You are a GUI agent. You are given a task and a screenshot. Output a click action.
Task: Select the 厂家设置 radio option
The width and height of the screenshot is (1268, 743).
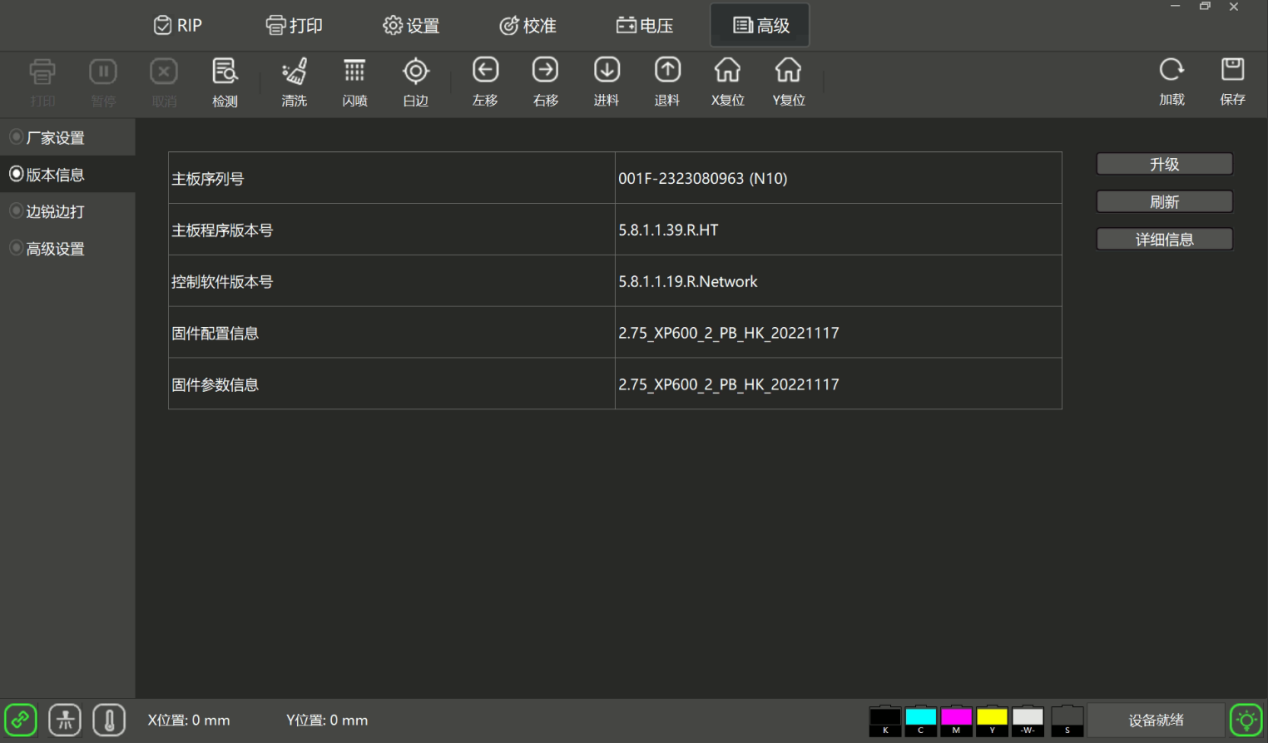47,138
